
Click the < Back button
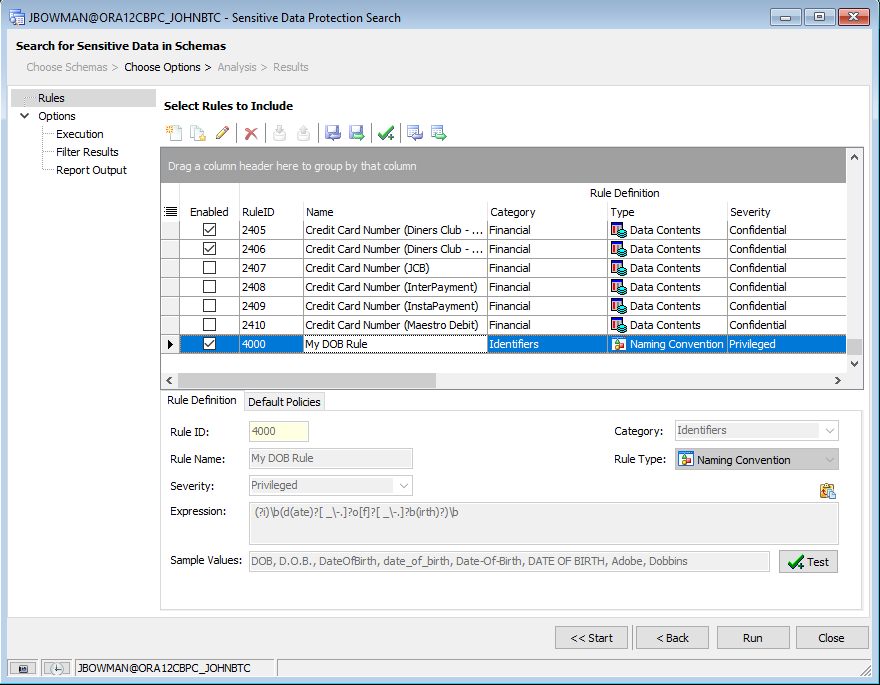coord(672,638)
